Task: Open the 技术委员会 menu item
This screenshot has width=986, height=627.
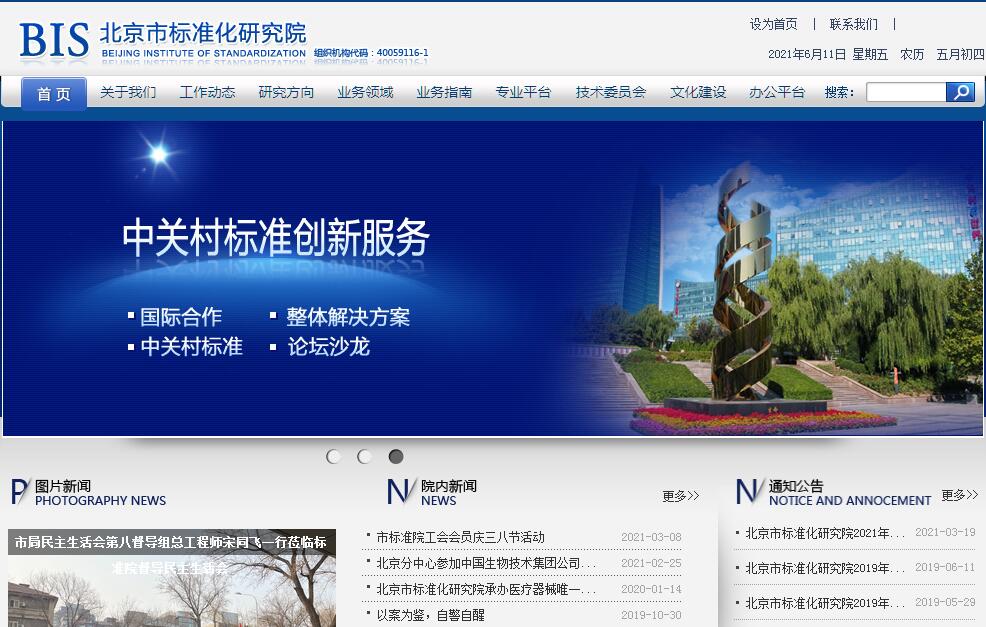Action: [610, 92]
